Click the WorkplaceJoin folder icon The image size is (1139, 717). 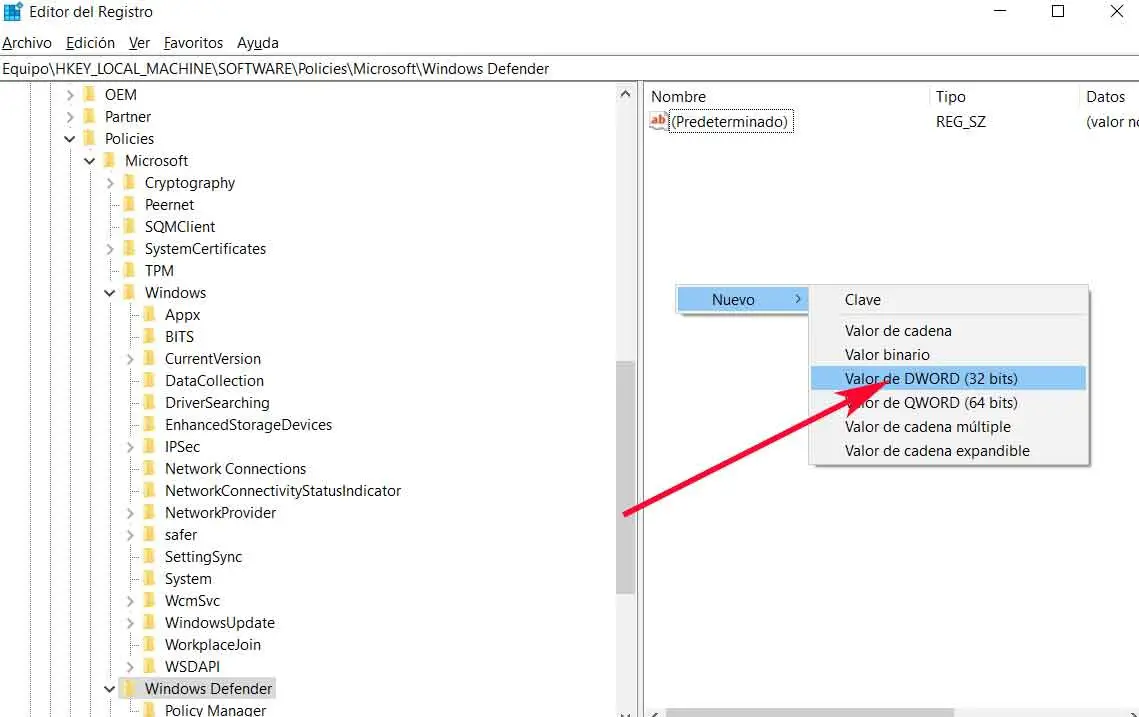point(150,644)
